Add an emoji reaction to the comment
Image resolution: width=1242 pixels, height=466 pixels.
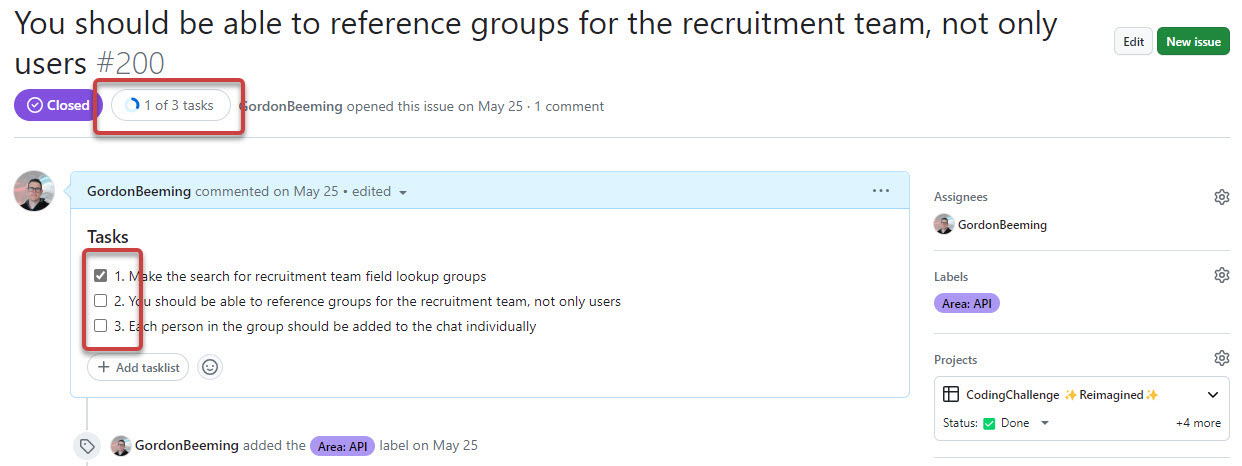210,367
